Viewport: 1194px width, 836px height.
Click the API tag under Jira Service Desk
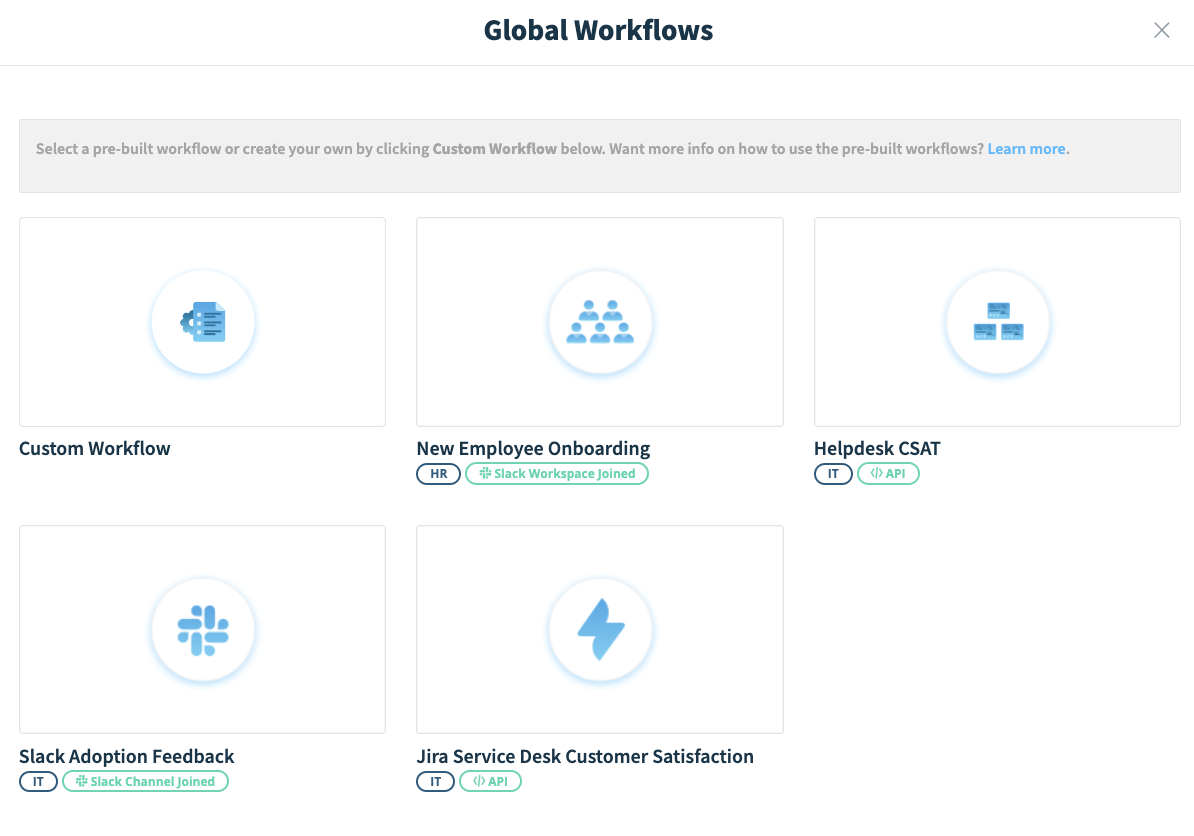coord(490,781)
